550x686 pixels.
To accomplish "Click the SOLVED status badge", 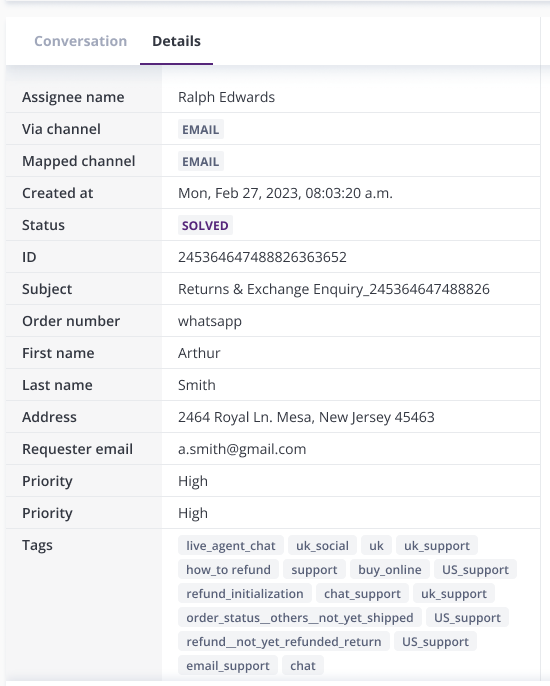I will coord(205,225).
